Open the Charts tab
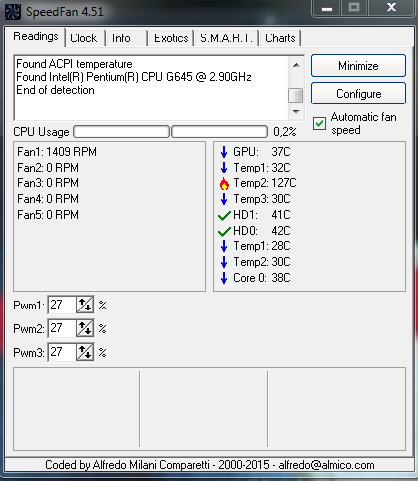The image size is (418, 481). click(280, 38)
